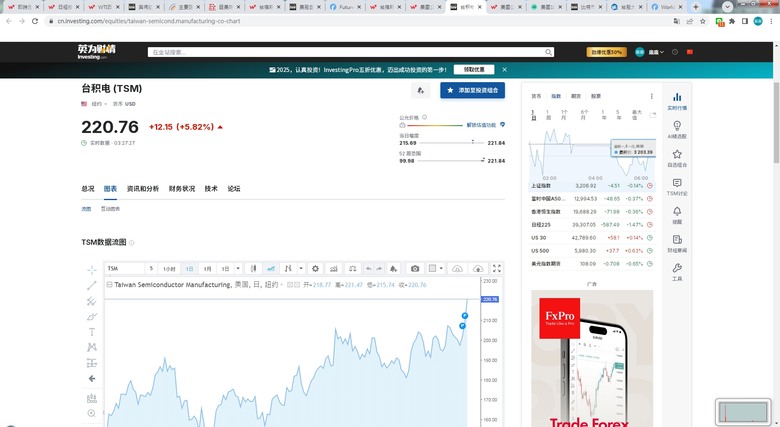Open the 上证指数 row in market list
This screenshot has height=427, width=780.
coord(592,186)
